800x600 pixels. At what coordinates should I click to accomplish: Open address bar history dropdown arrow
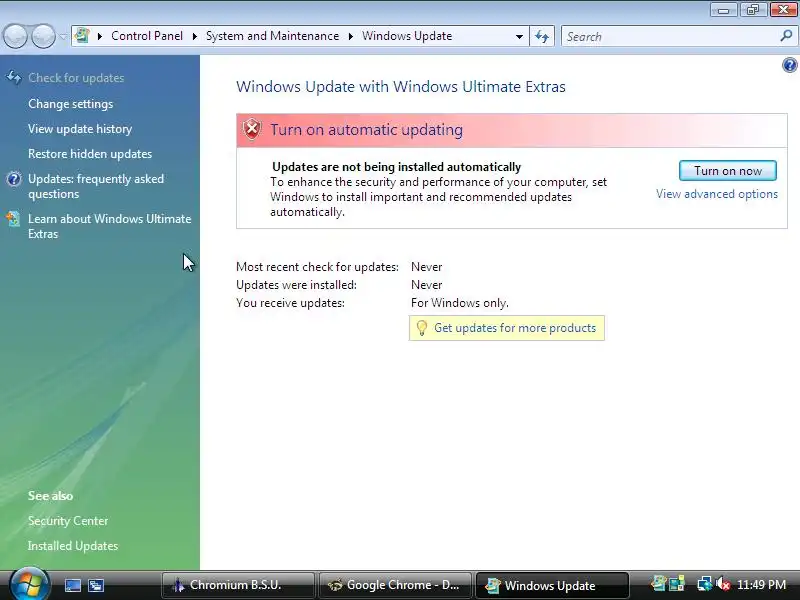point(519,36)
